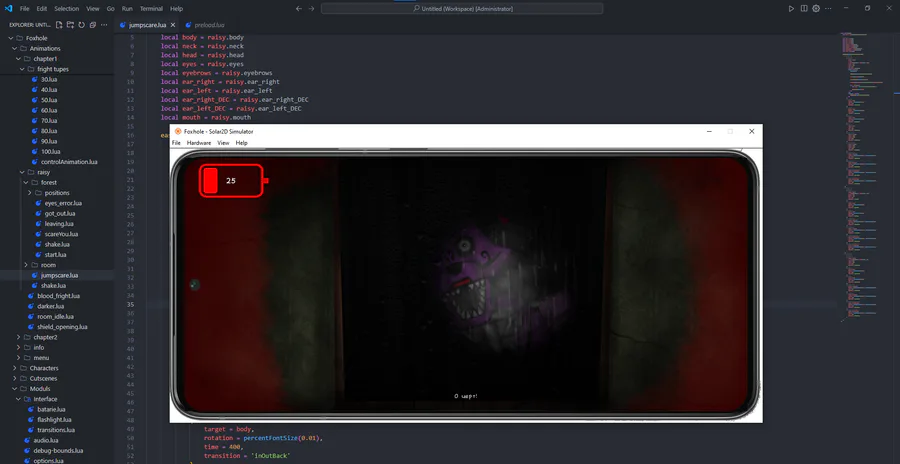Click the Lua icon beside eyes_error.lua
The width and height of the screenshot is (900, 464).
click(x=39, y=203)
